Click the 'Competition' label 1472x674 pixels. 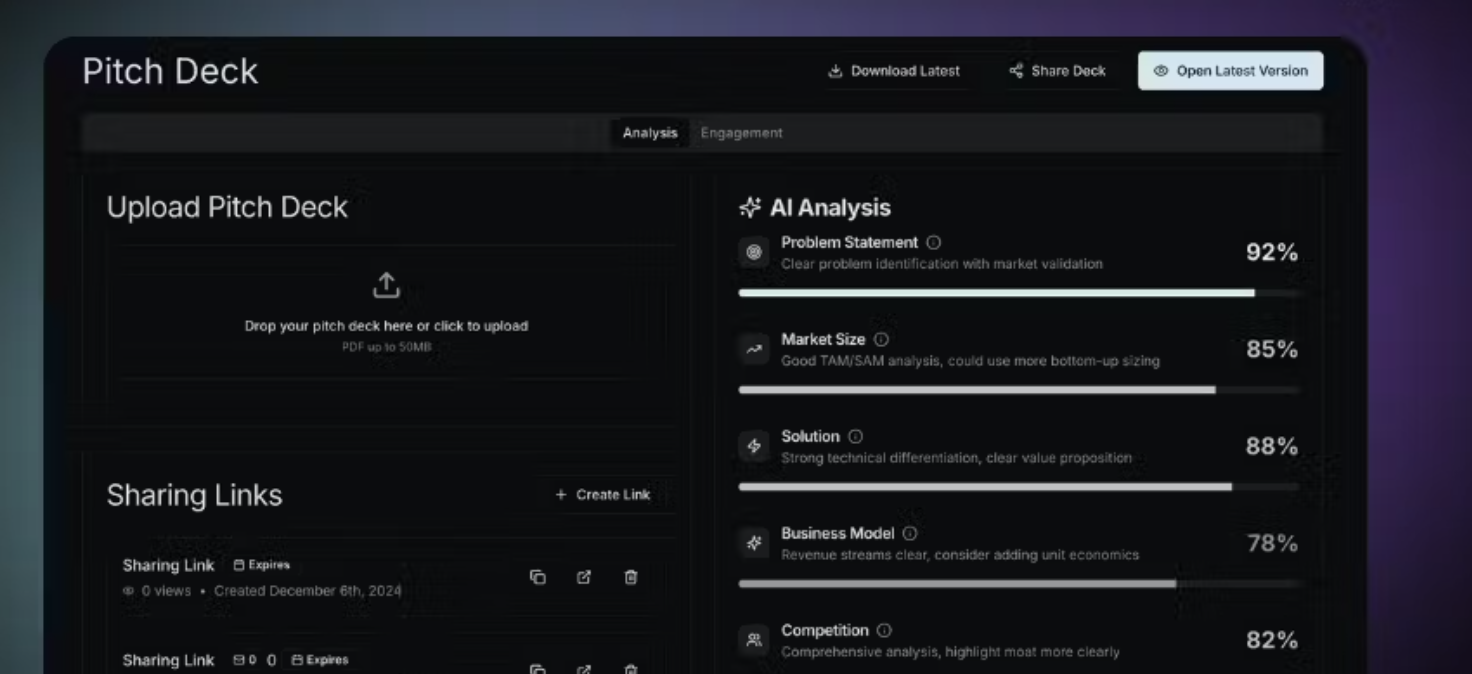pos(825,631)
